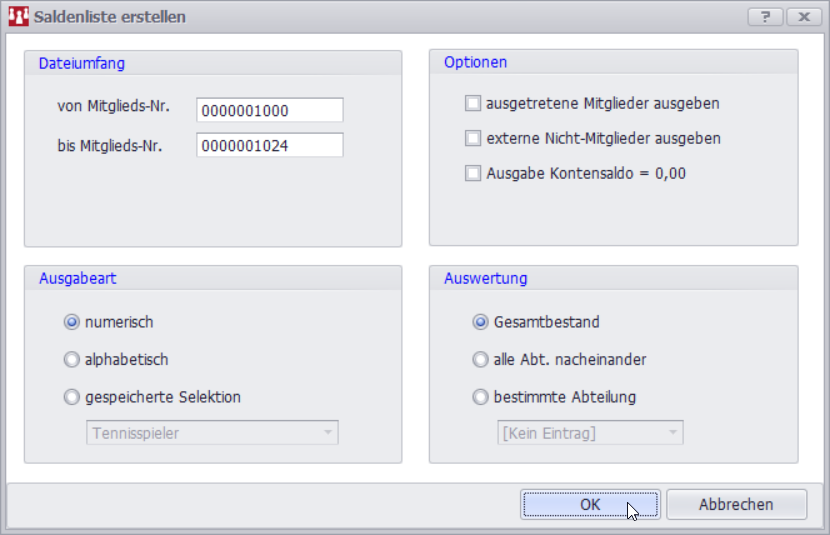The image size is (830, 535).
Task: Check Ausgabe Kontensaldo = 0,00 option
Action: coord(473,173)
